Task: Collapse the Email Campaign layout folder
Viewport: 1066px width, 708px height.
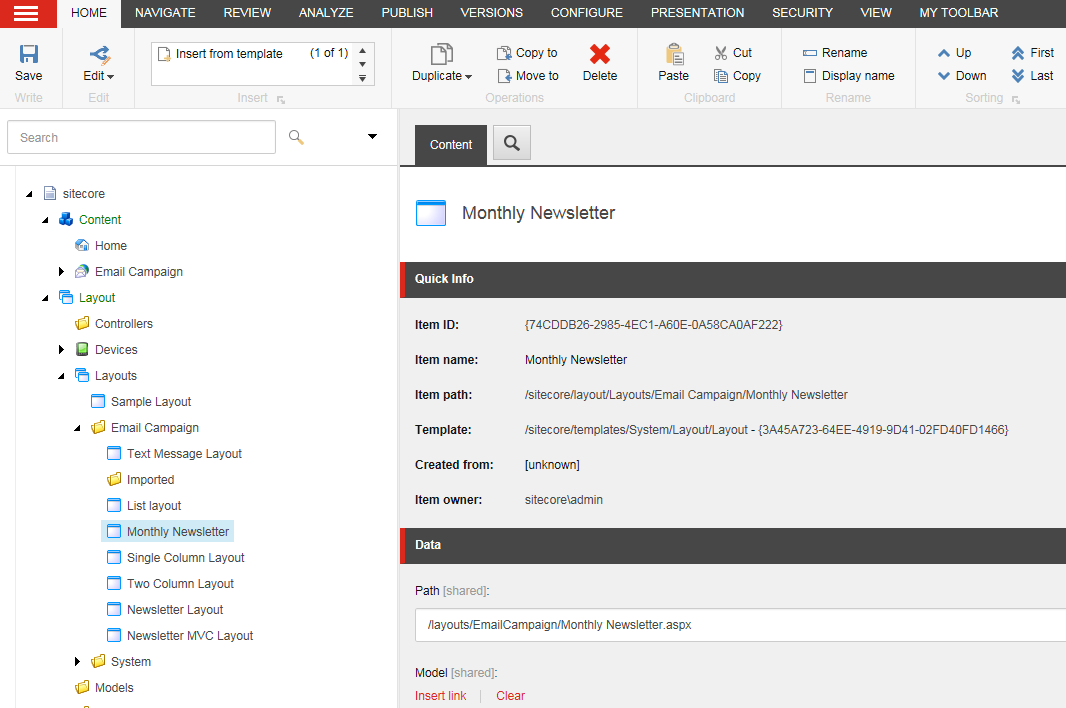Action: (78, 428)
